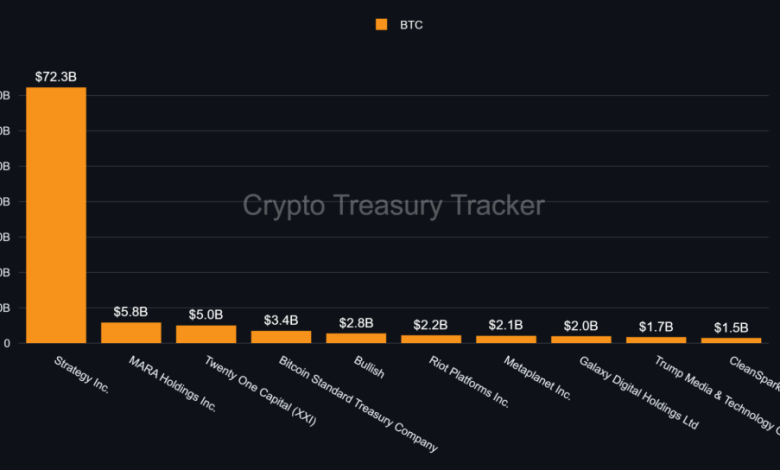The height and width of the screenshot is (470, 780).
Task: Select the Galaxy Digital Holdings Ltd bar
Action: [x=581, y=339]
